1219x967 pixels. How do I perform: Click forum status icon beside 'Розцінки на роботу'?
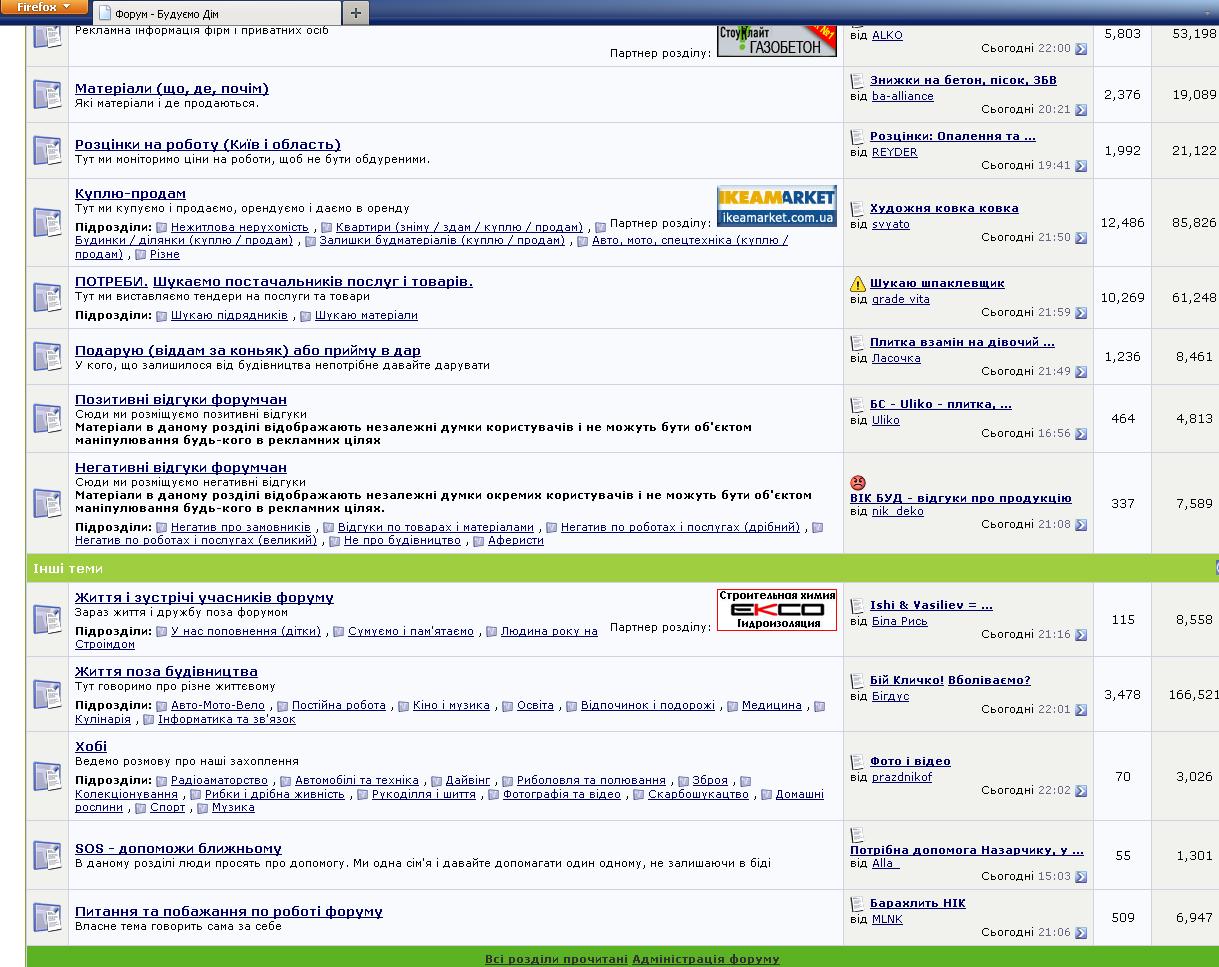tap(48, 151)
